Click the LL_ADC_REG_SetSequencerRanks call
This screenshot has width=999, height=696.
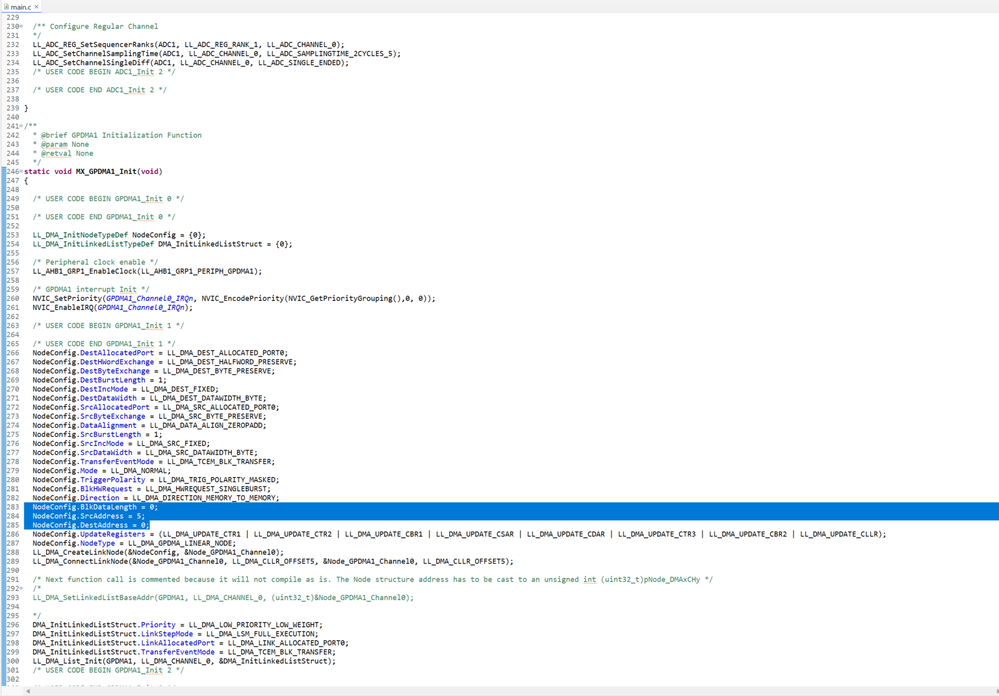(x=189, y=45)
